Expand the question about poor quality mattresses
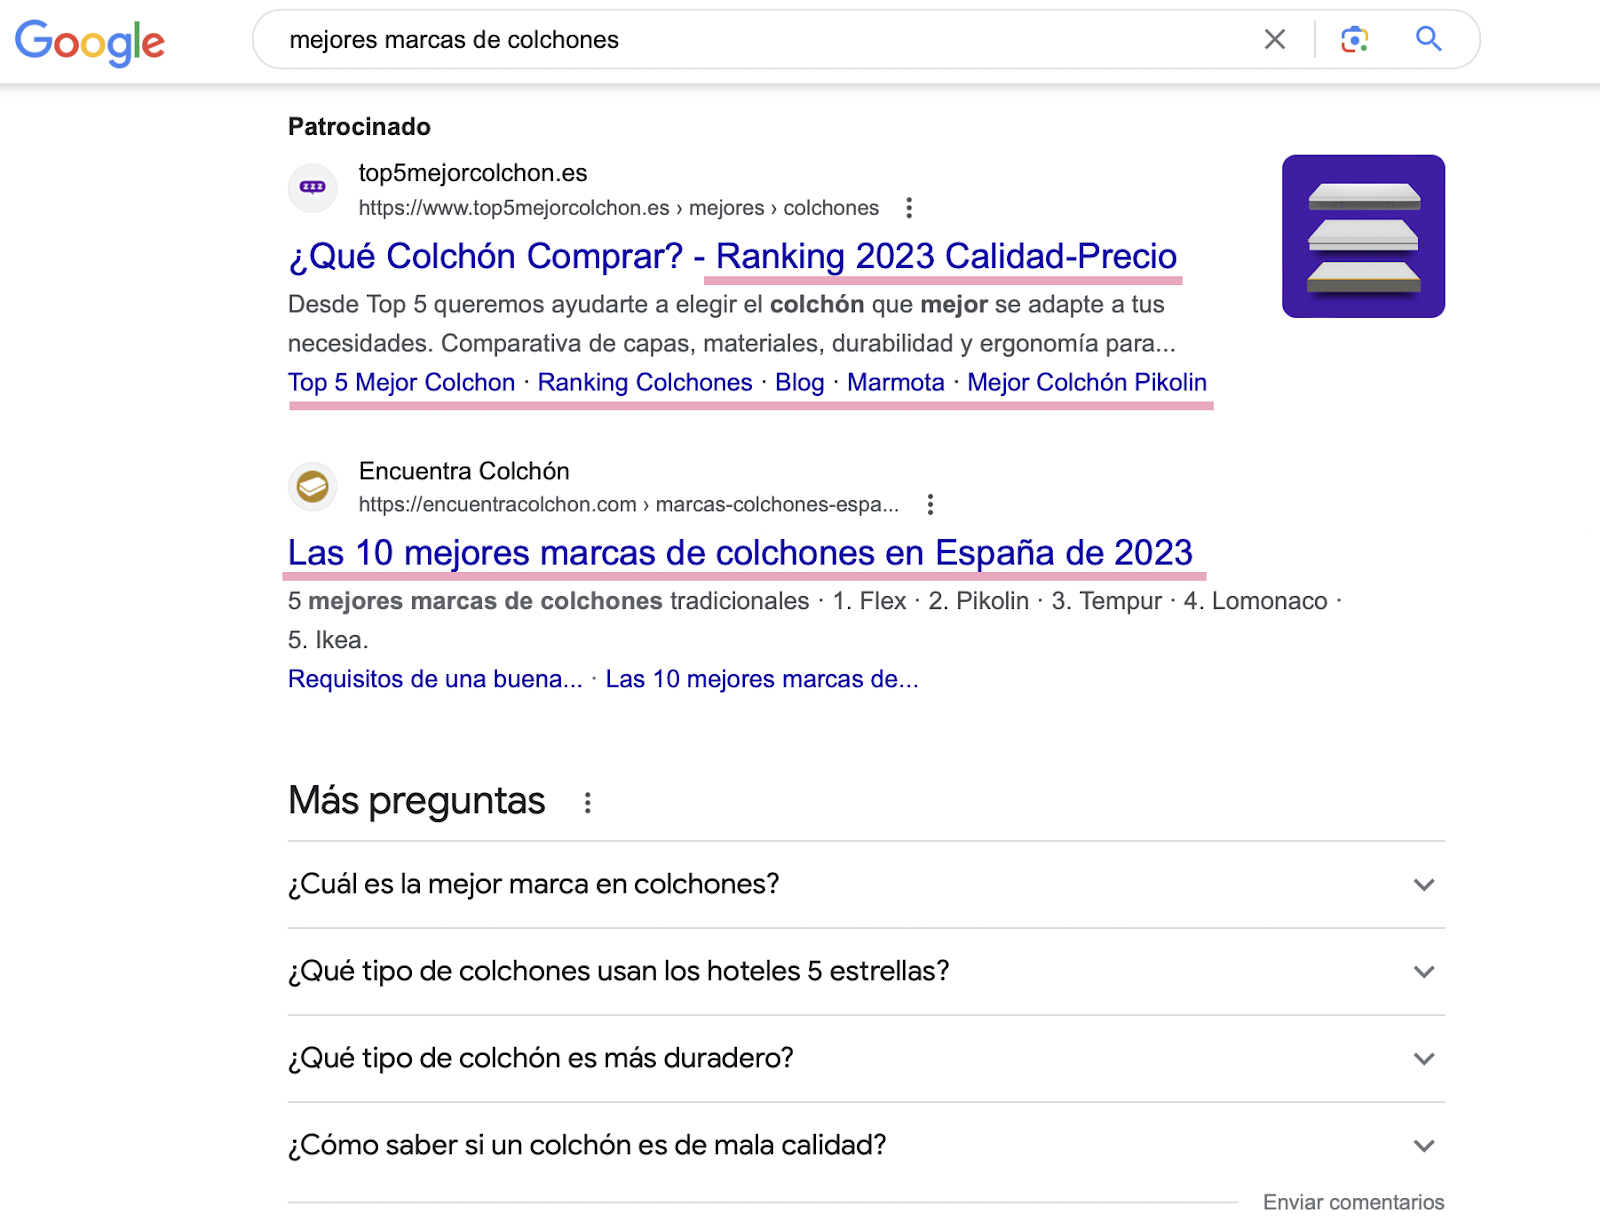Image resolution: width=1600 pixels, height=1230 pixels. coord(1425,1145)
